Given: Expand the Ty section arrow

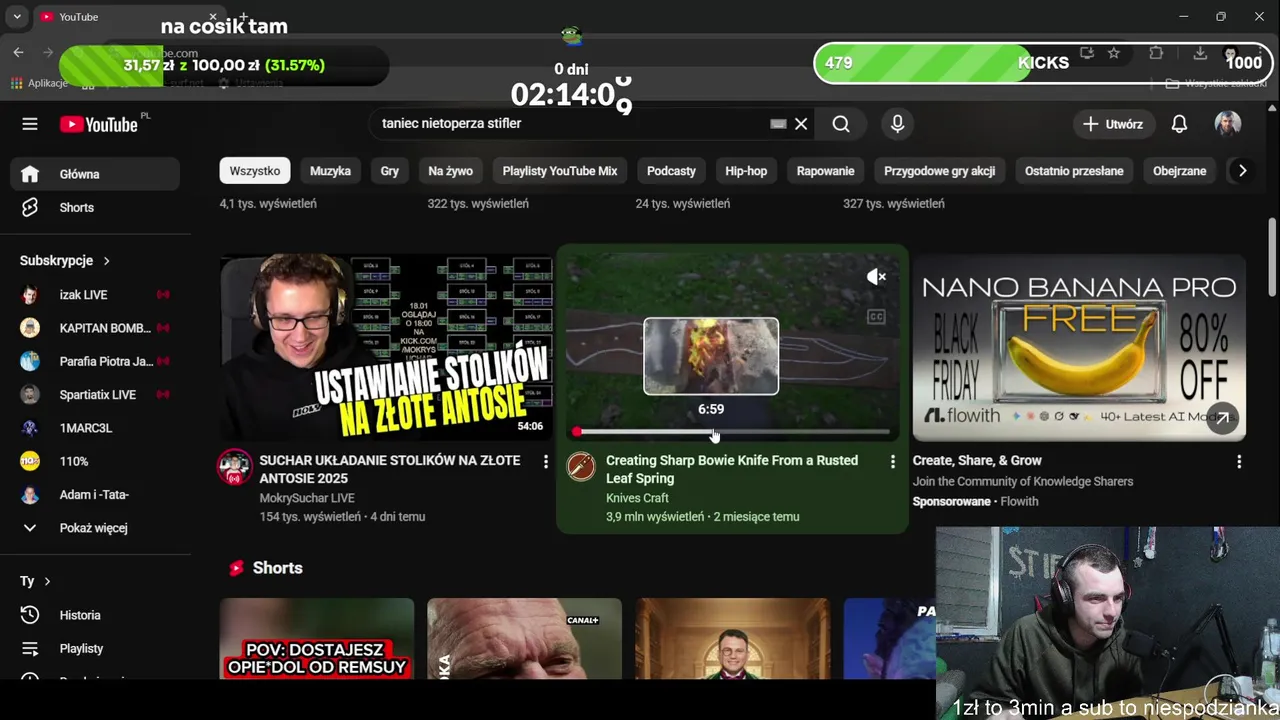Looking at the screenshot, I should (47, 581).
